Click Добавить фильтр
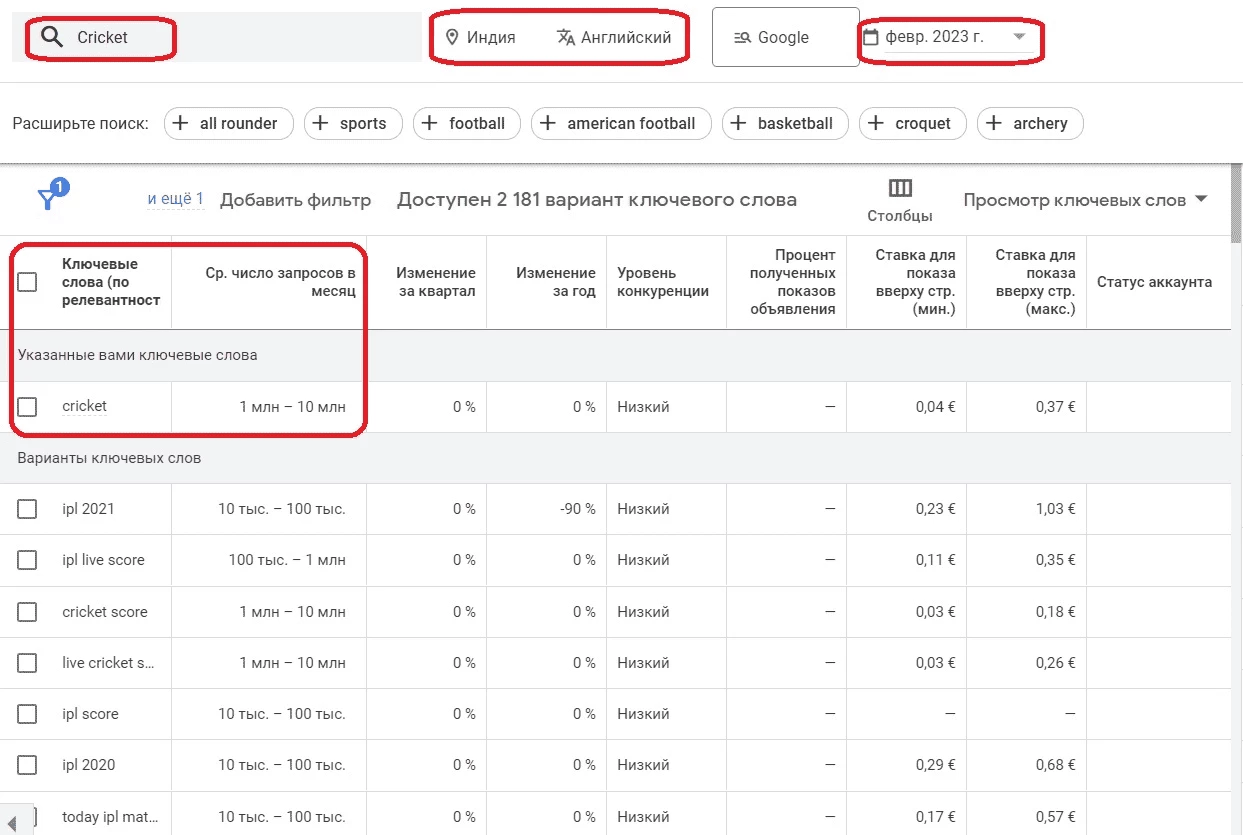 [295, 200]
